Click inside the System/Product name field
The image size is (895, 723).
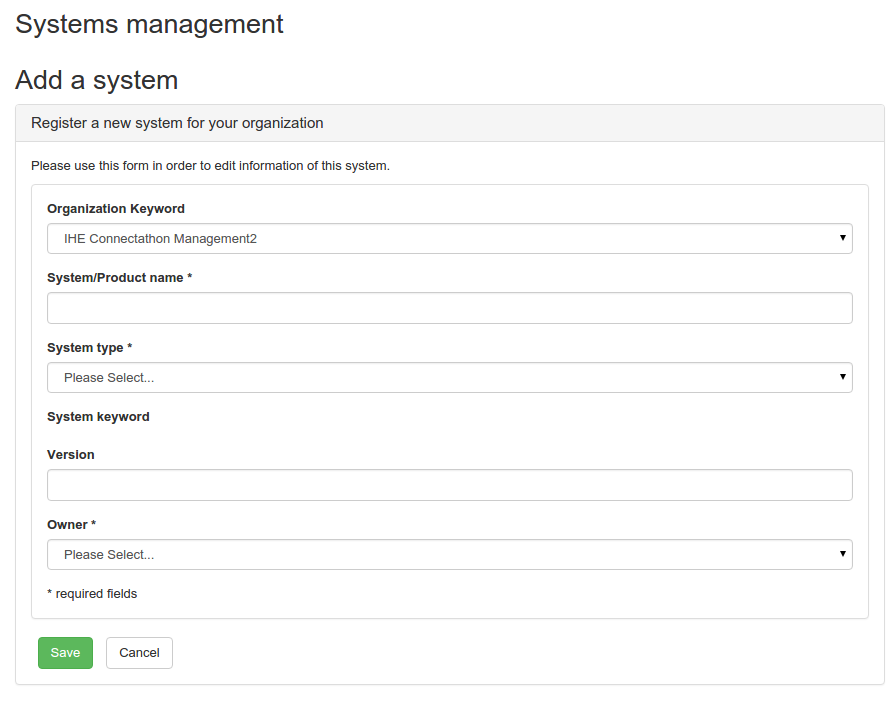tap(449, 307)
